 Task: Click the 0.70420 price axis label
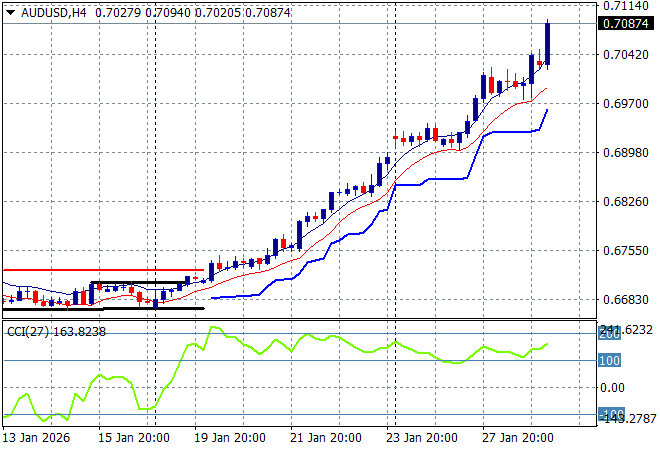click(x=626, y=55)
